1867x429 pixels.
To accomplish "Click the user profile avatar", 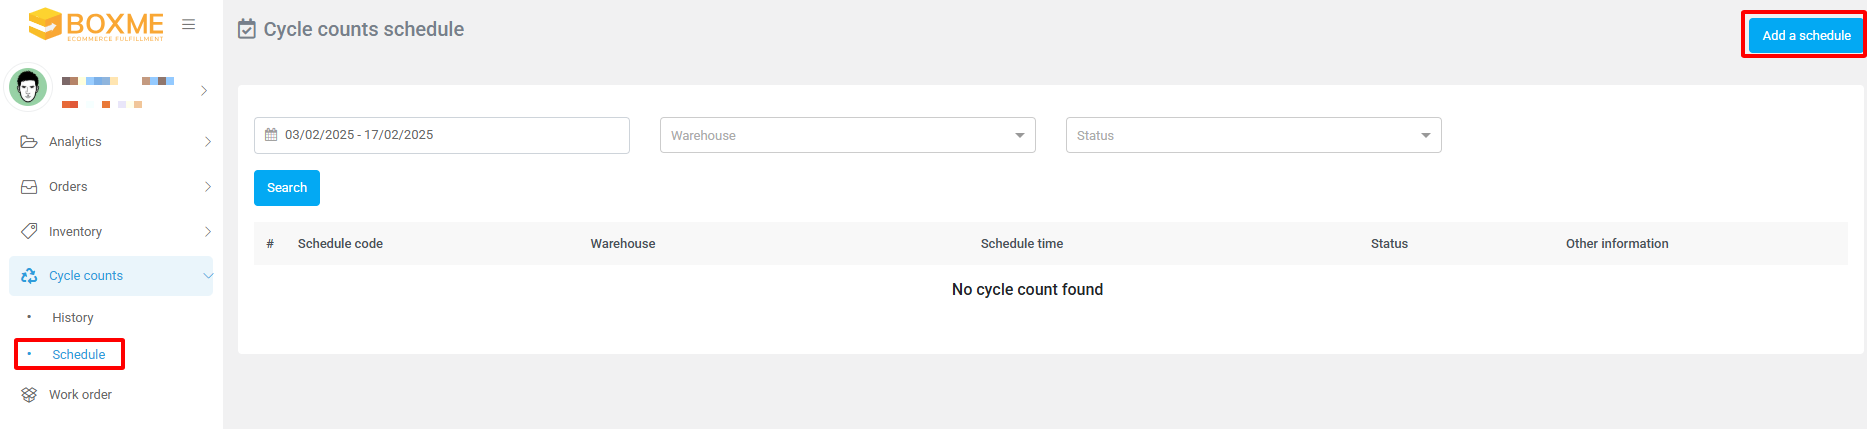I will click(28, 88).
